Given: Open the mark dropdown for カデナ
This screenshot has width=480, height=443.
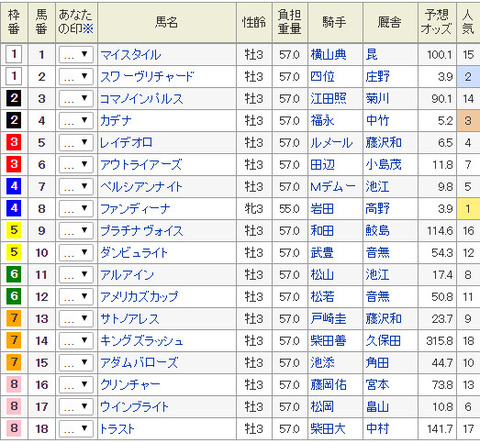Looking at the screenshot, I should click(76, 120).
